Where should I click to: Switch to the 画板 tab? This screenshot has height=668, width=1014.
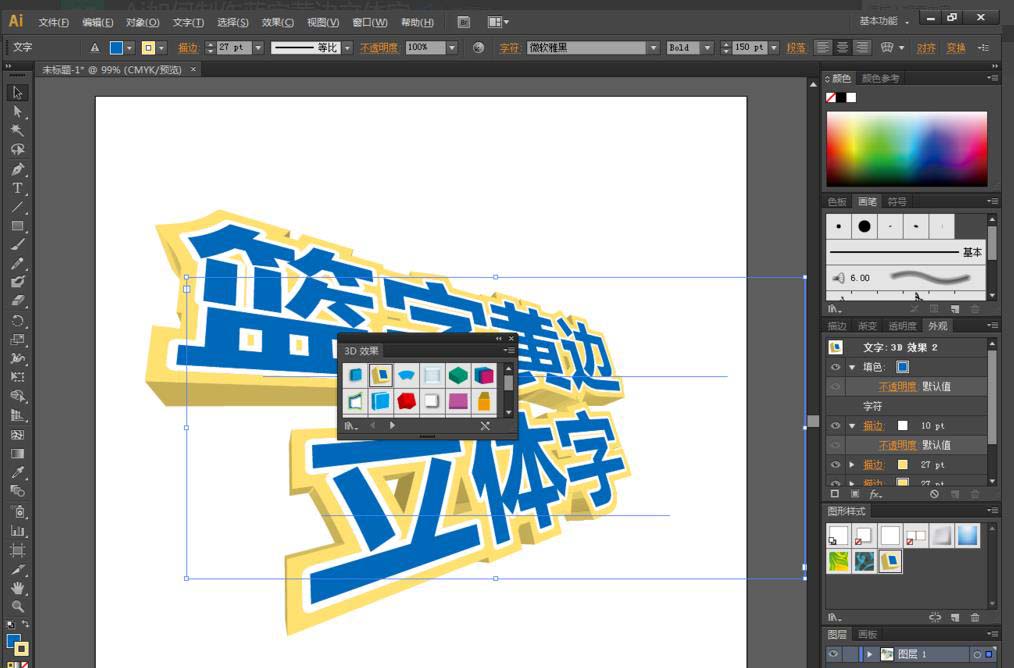pos(867,634)
